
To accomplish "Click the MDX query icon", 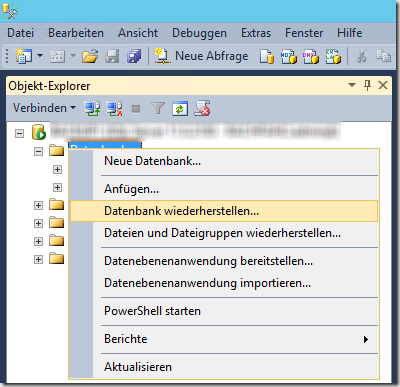I will (x=289, y=56).
